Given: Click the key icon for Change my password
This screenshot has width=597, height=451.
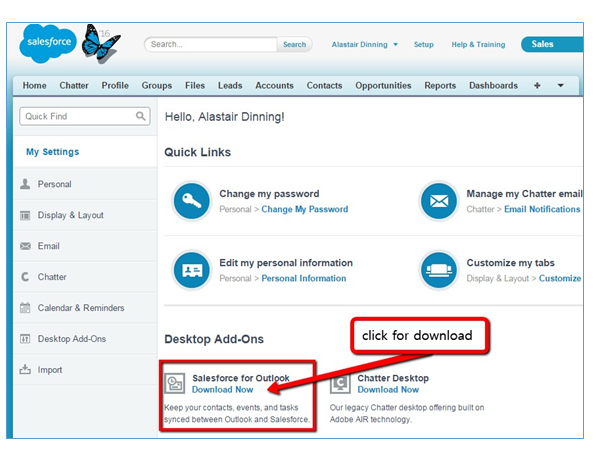Looking at the screenshot, I should [192, 201].
